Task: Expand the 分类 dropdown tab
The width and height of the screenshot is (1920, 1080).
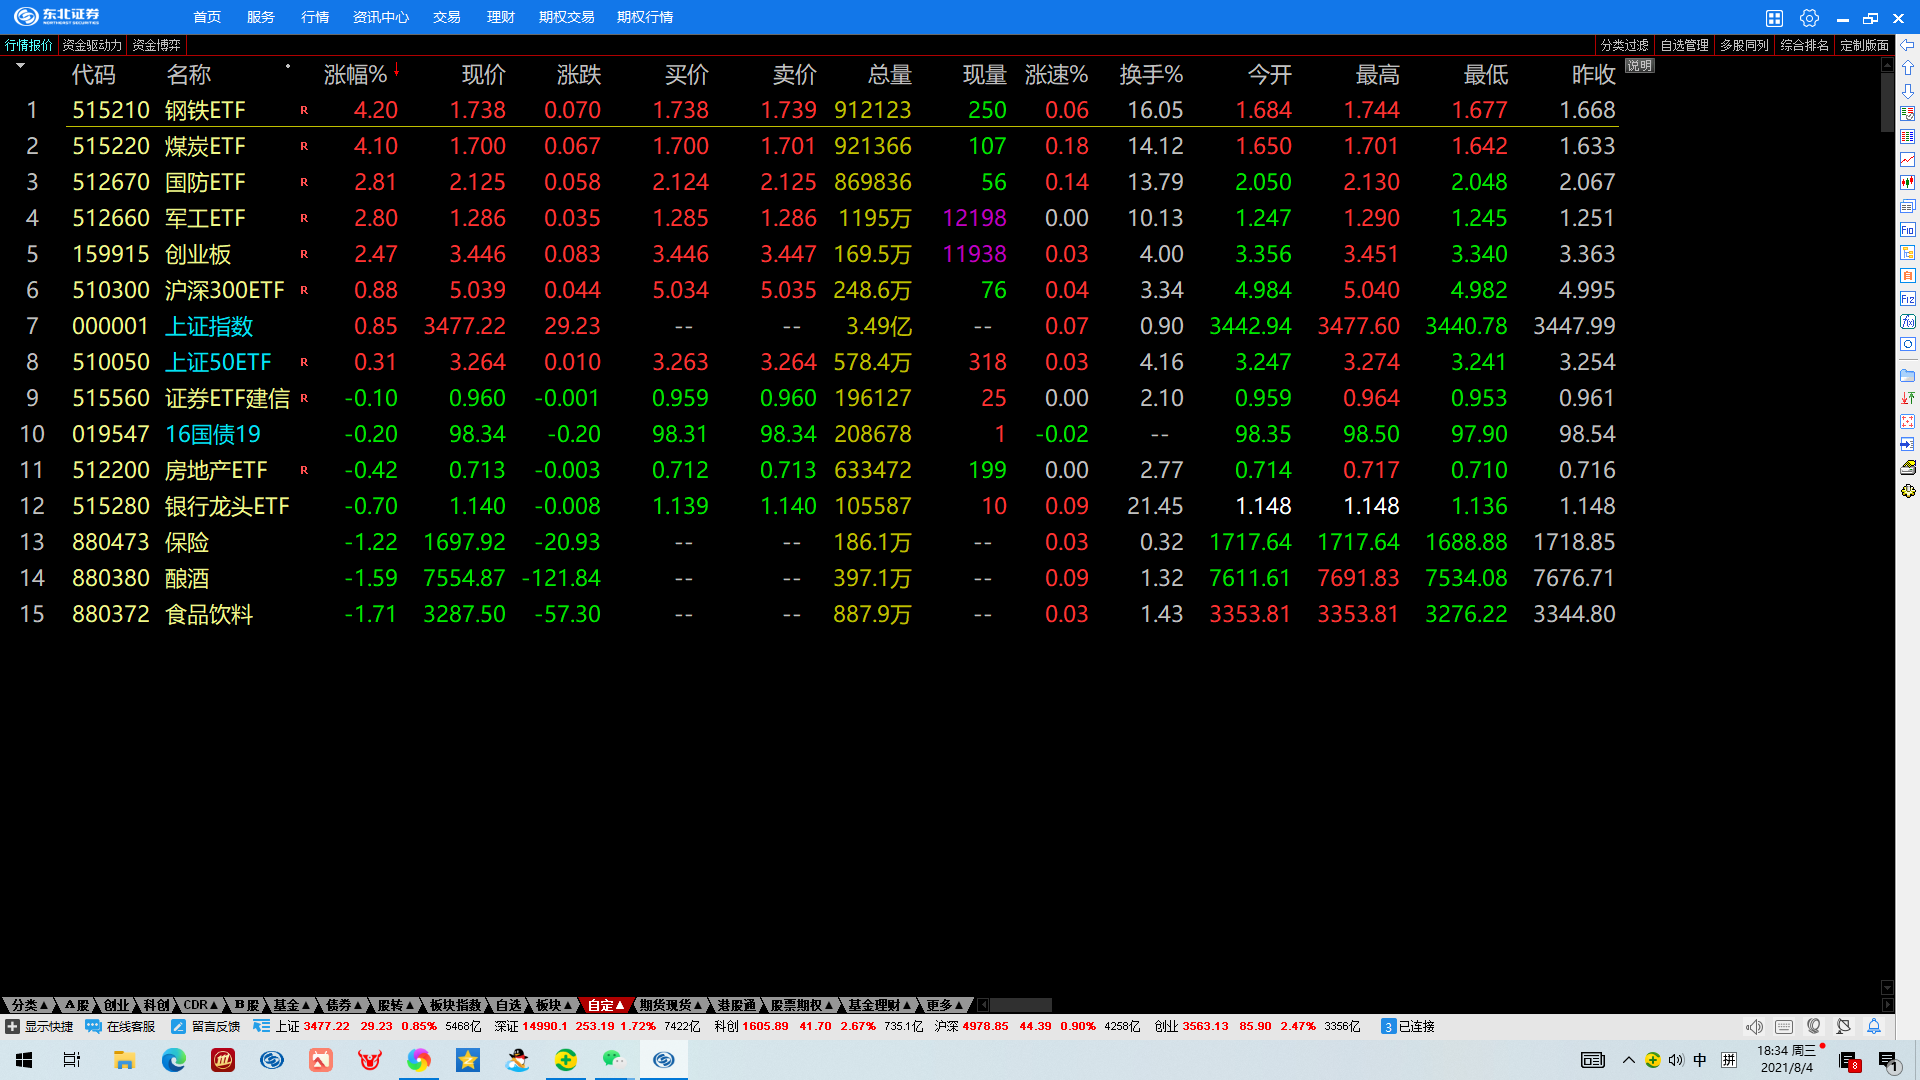Action: tap(29, 1005)
